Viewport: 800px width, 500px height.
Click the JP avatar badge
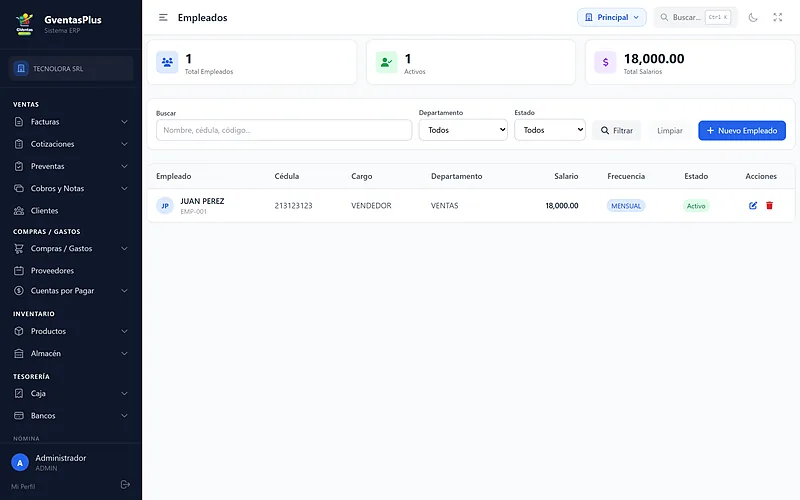click(x=165, y=206)
